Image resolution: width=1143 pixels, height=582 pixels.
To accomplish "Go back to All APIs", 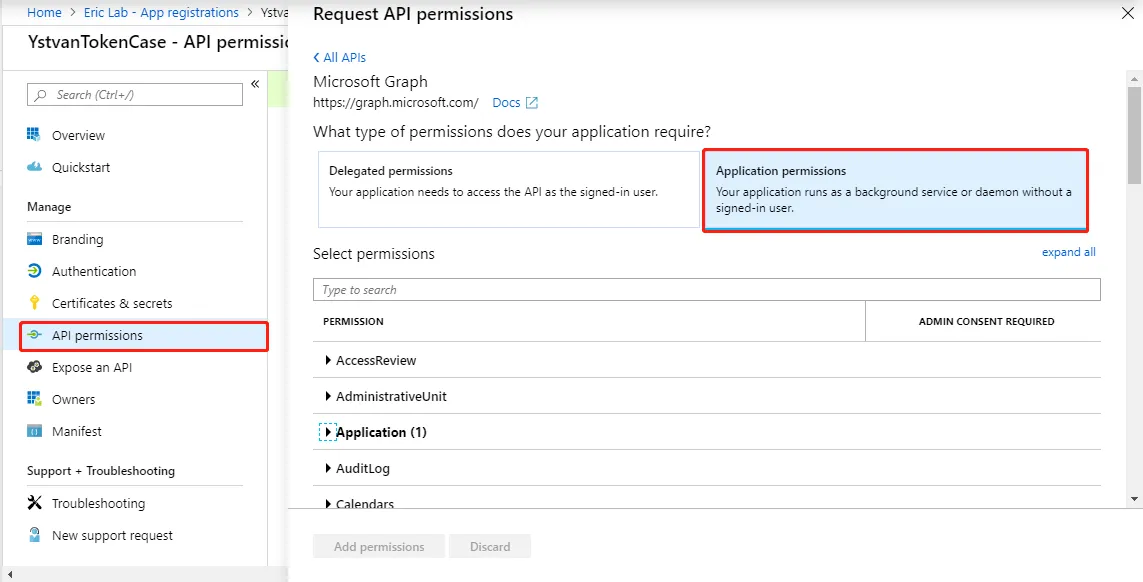I will coord(340,58).
